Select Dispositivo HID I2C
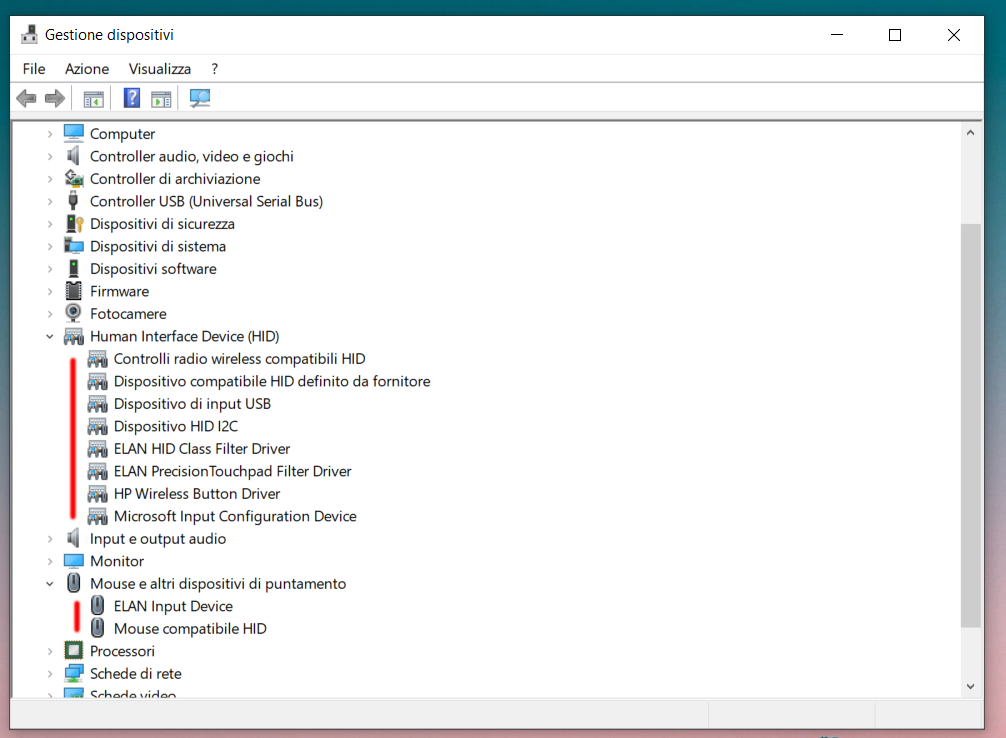Screen dimensions: 1006x738 176,426
